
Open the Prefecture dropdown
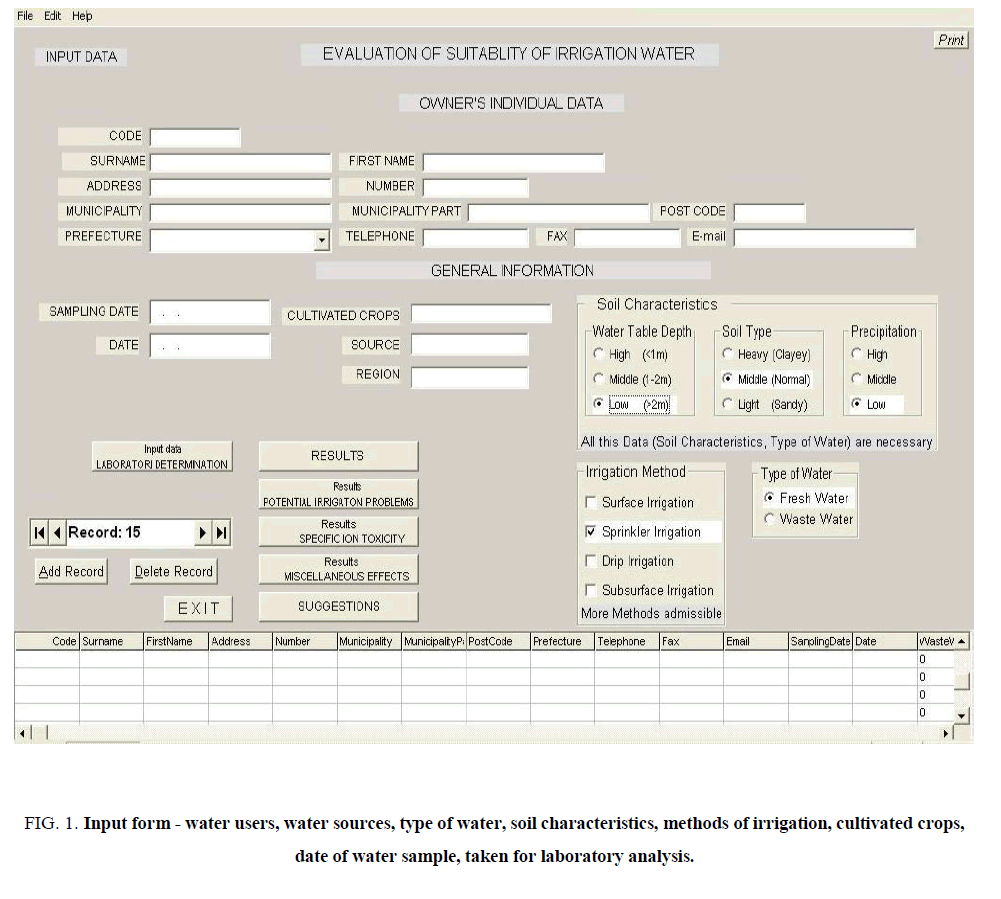tap(322, 240)
